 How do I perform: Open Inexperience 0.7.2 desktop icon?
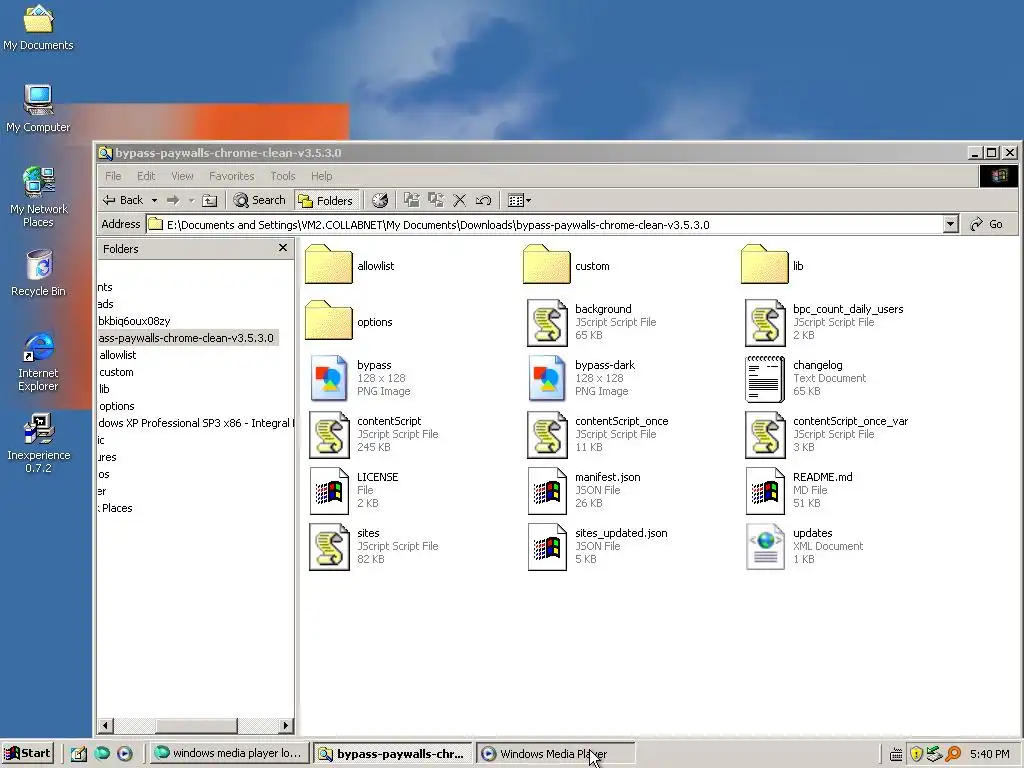click(39, 443)
